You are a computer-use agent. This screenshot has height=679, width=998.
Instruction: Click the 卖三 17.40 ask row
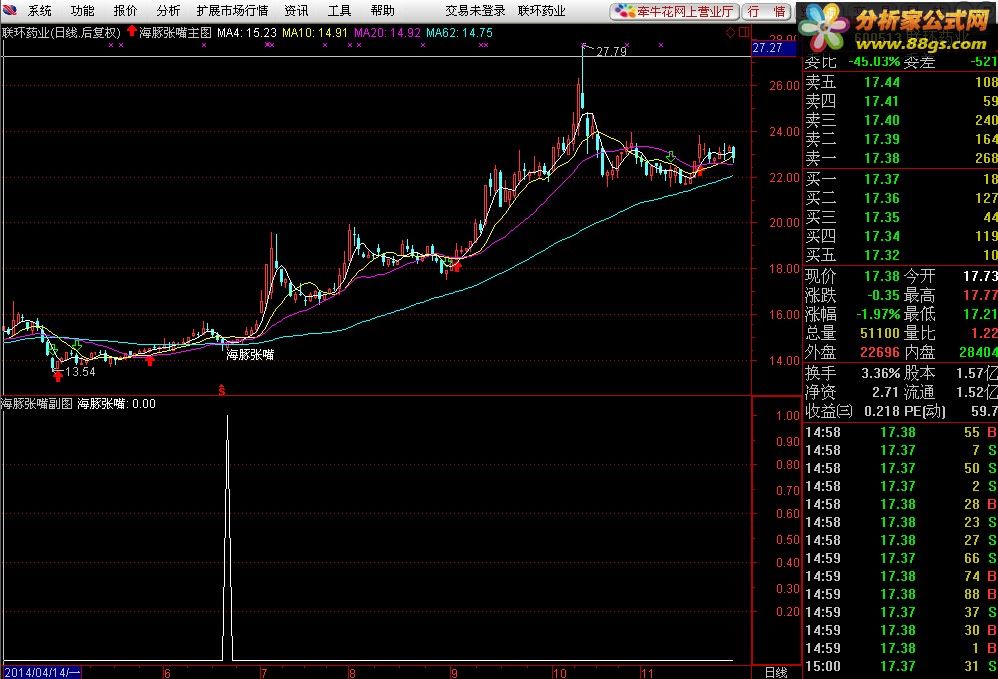[x=901, y=120]
